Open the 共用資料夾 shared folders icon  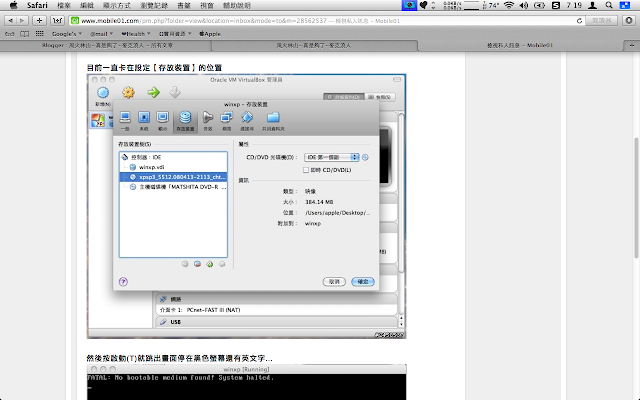[x=273, y=121]
